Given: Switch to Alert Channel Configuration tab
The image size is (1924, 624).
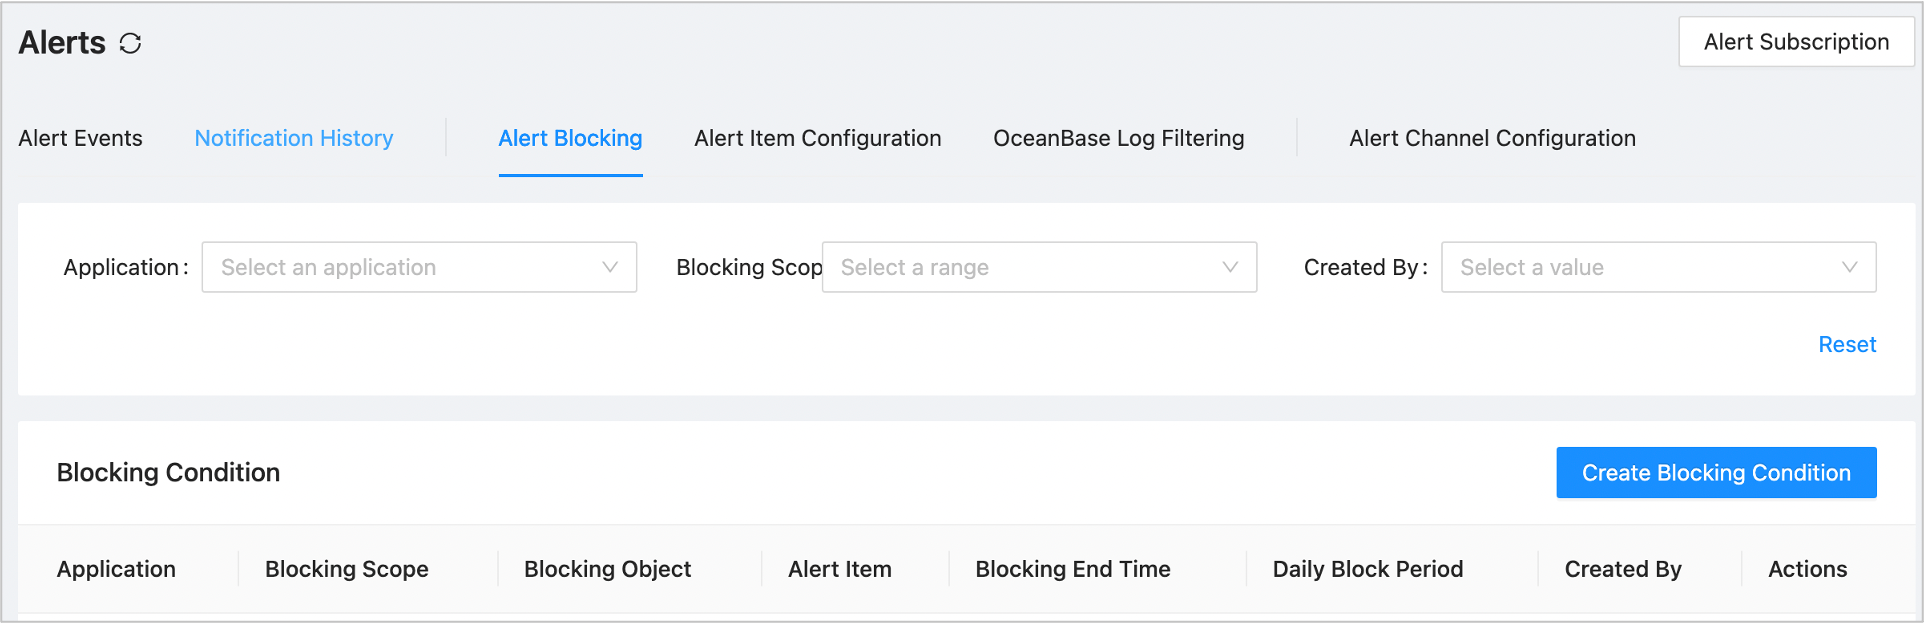Looking at the screenshot, I should (1492, 138).
